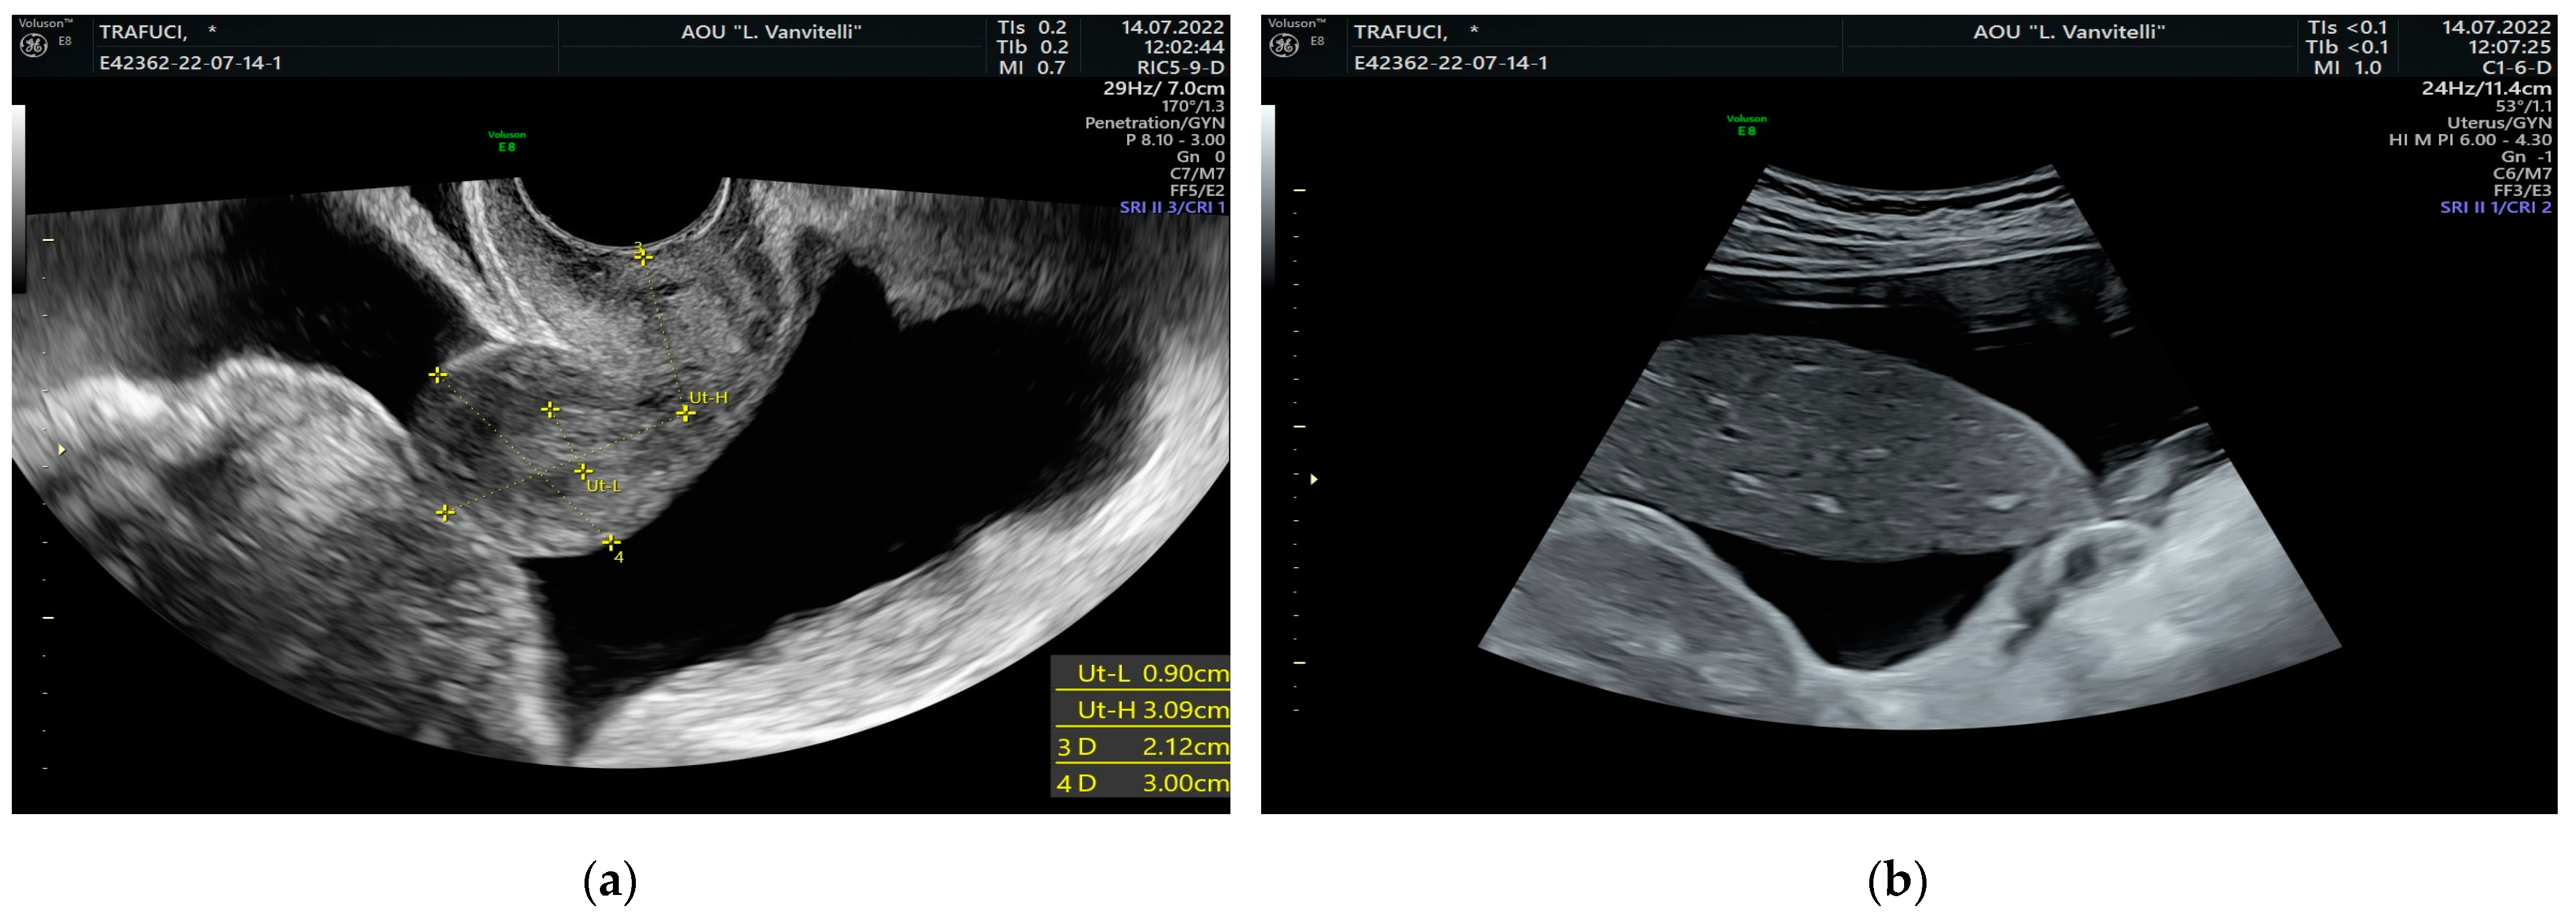
Task: Click patient name TRAFUCI in left header
Action: click(143, 32)
